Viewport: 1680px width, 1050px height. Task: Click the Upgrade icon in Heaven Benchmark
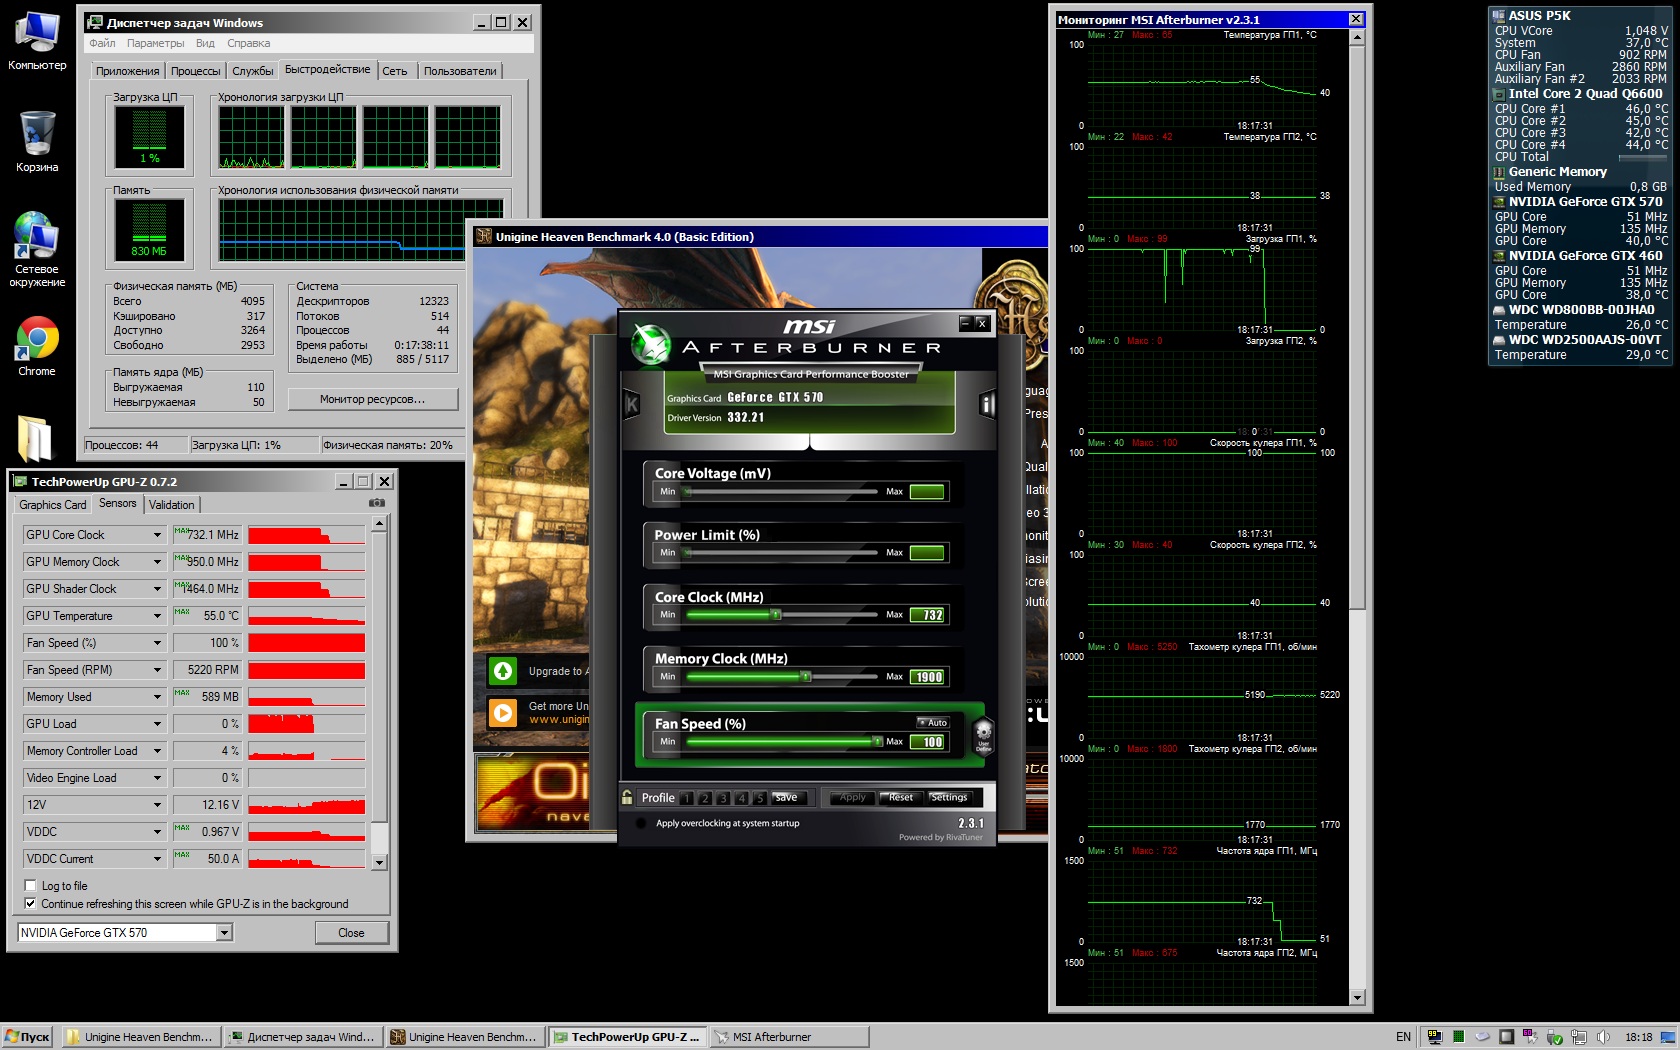[503, 671]
